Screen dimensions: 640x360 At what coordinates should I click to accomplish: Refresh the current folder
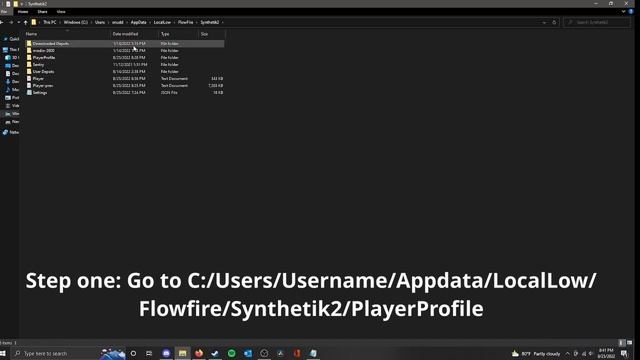coord(554,22)
